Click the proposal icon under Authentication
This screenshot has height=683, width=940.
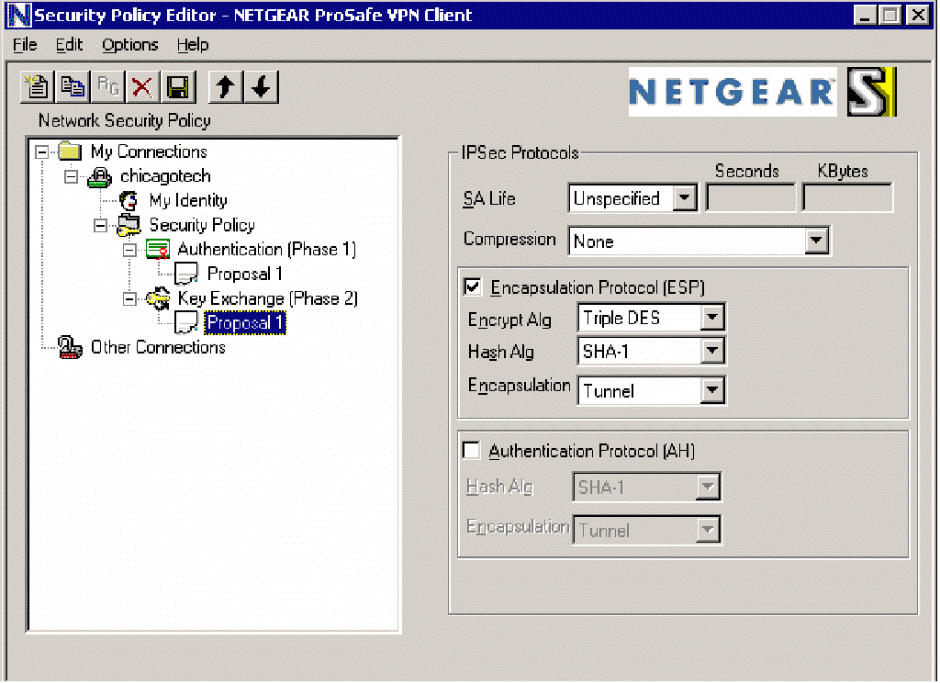(x=186, y=274)
